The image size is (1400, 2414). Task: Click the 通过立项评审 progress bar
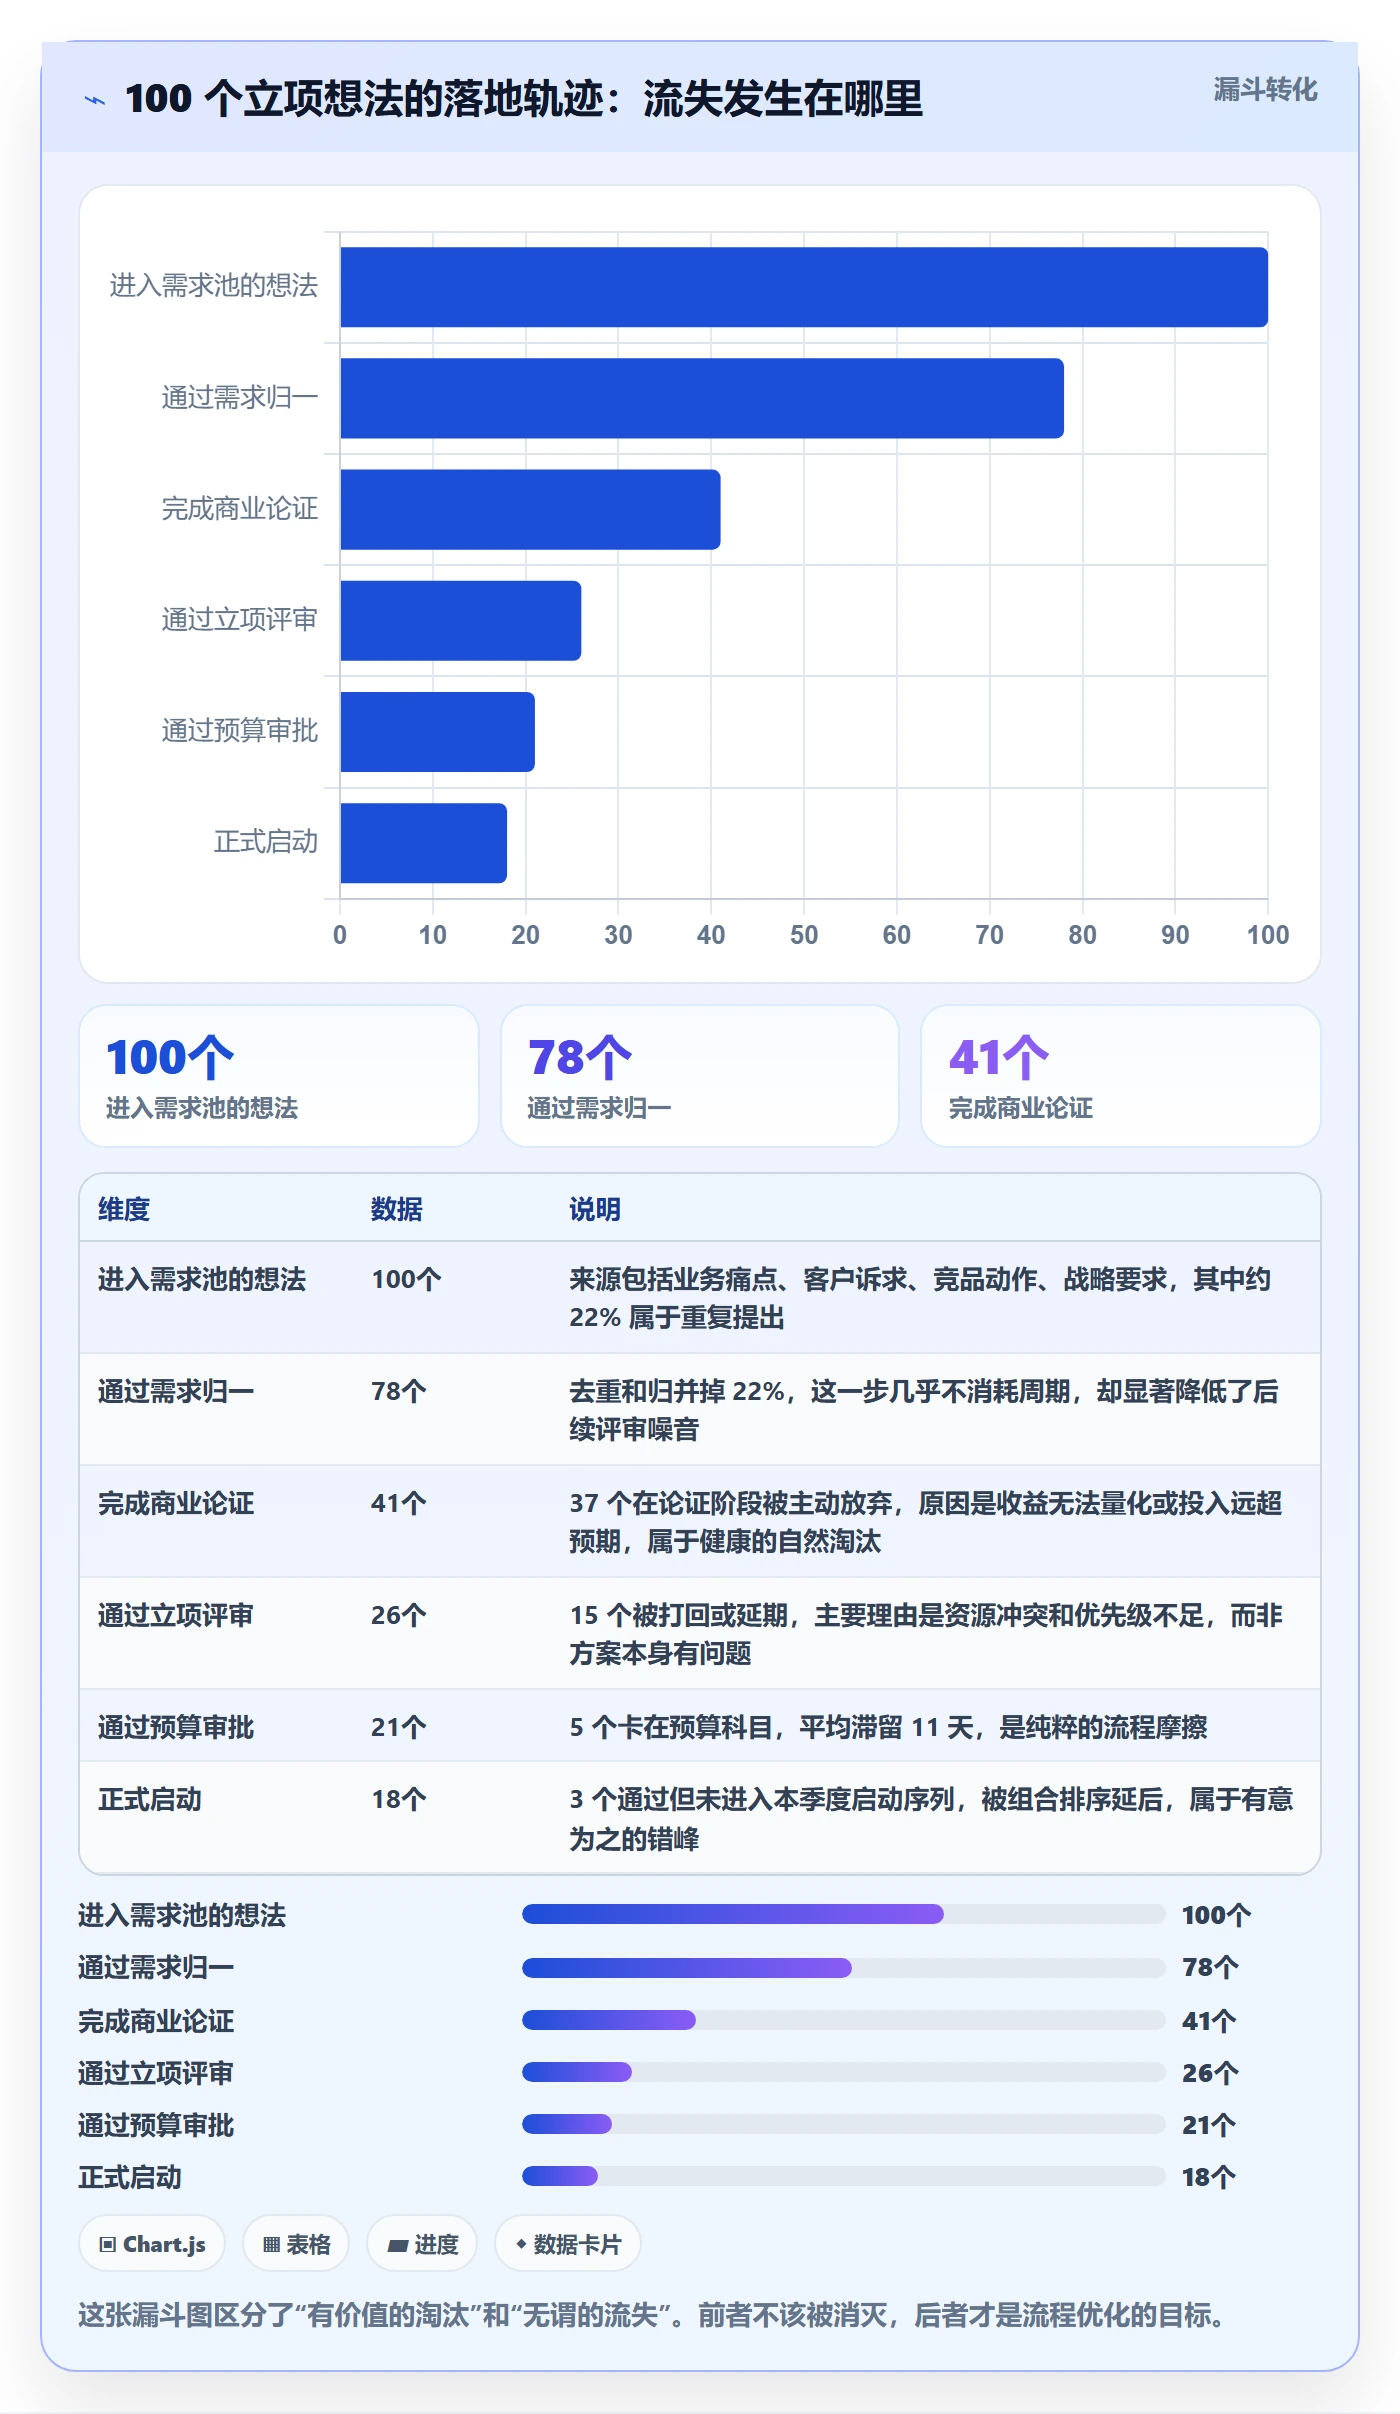(x=844, y=2072)
